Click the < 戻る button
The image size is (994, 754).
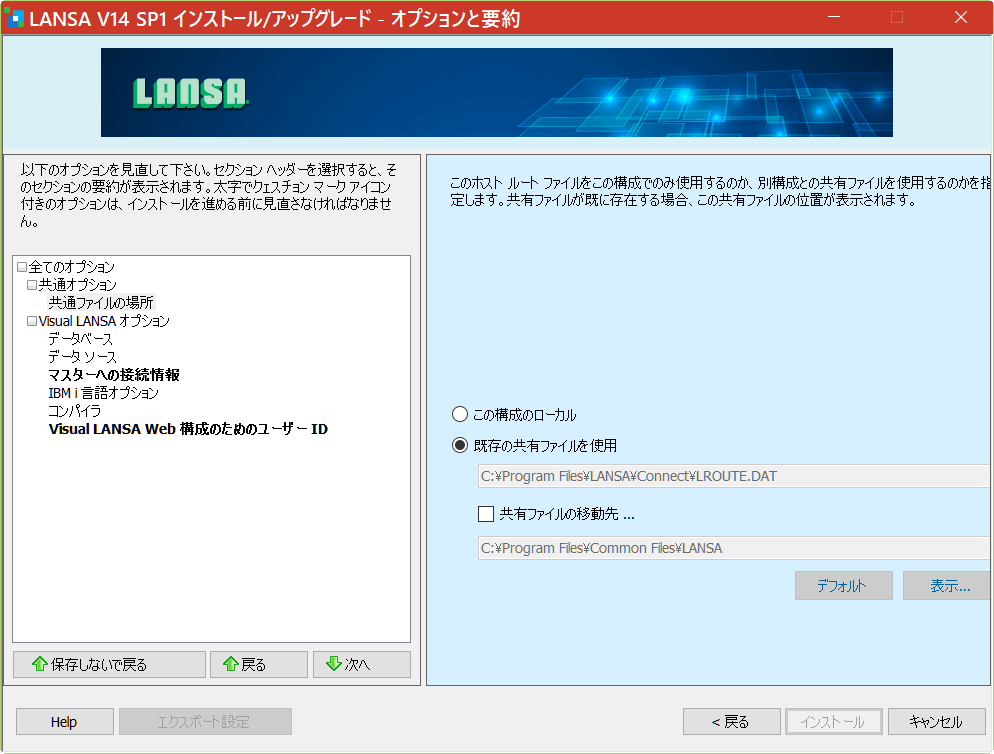(732, 722)
